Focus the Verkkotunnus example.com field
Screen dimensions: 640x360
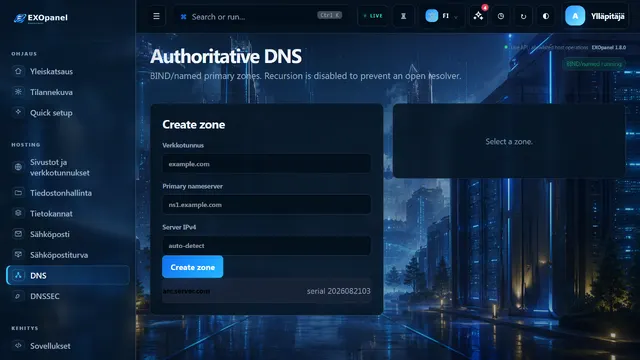coord(267,164)
